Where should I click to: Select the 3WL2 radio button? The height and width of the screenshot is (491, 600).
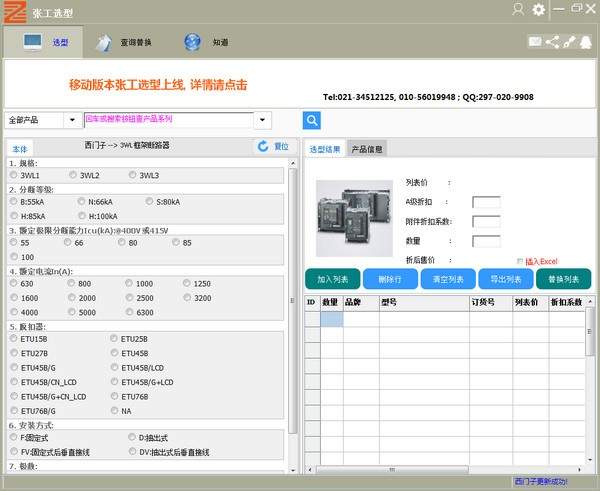tap(73, 175)
